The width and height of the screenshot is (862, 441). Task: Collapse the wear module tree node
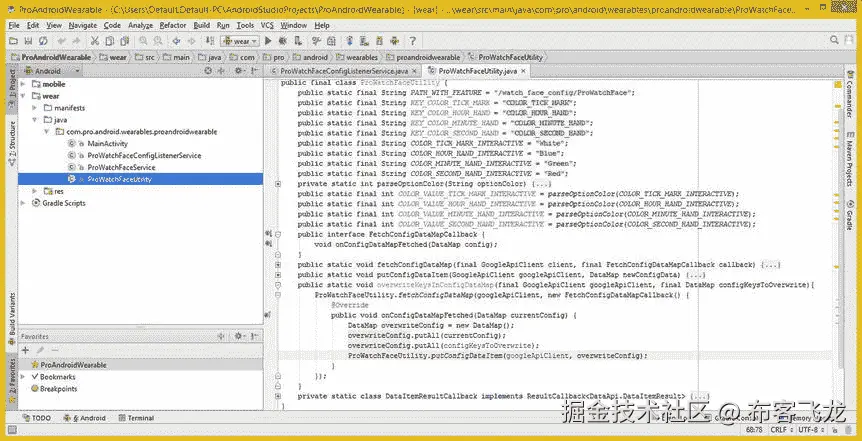coord(23,96)
